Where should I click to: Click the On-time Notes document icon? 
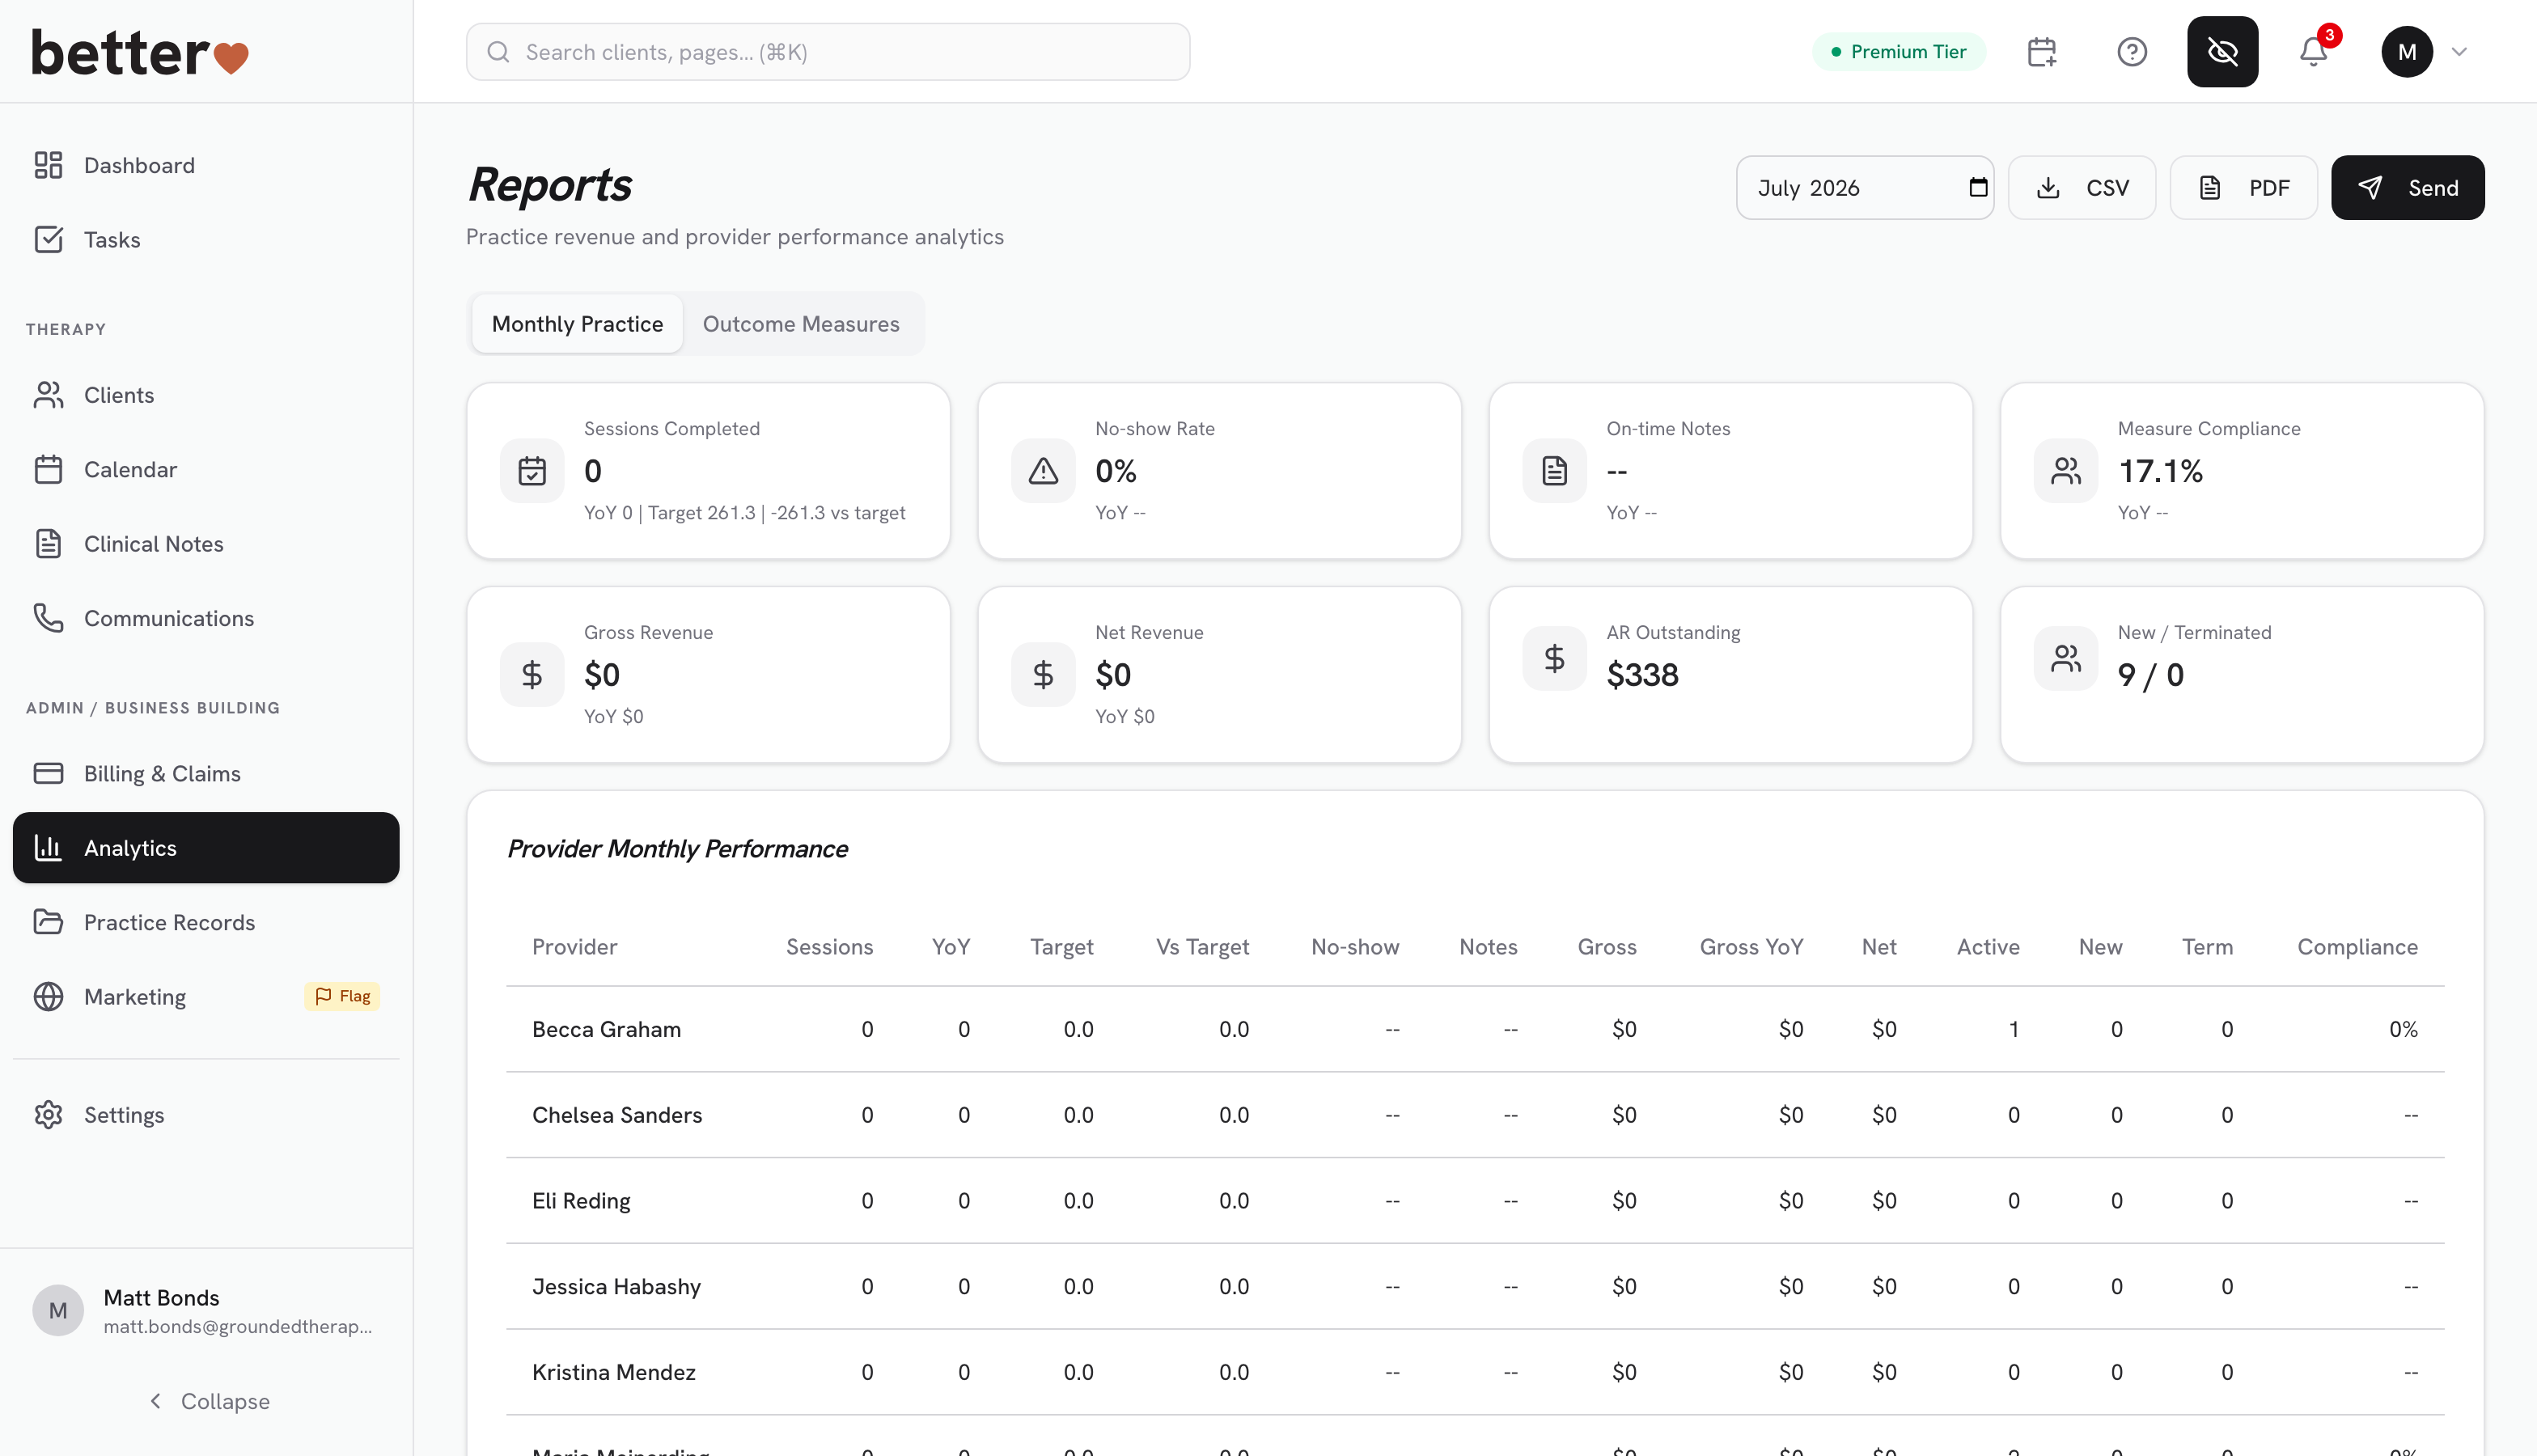coord(1554,471)
